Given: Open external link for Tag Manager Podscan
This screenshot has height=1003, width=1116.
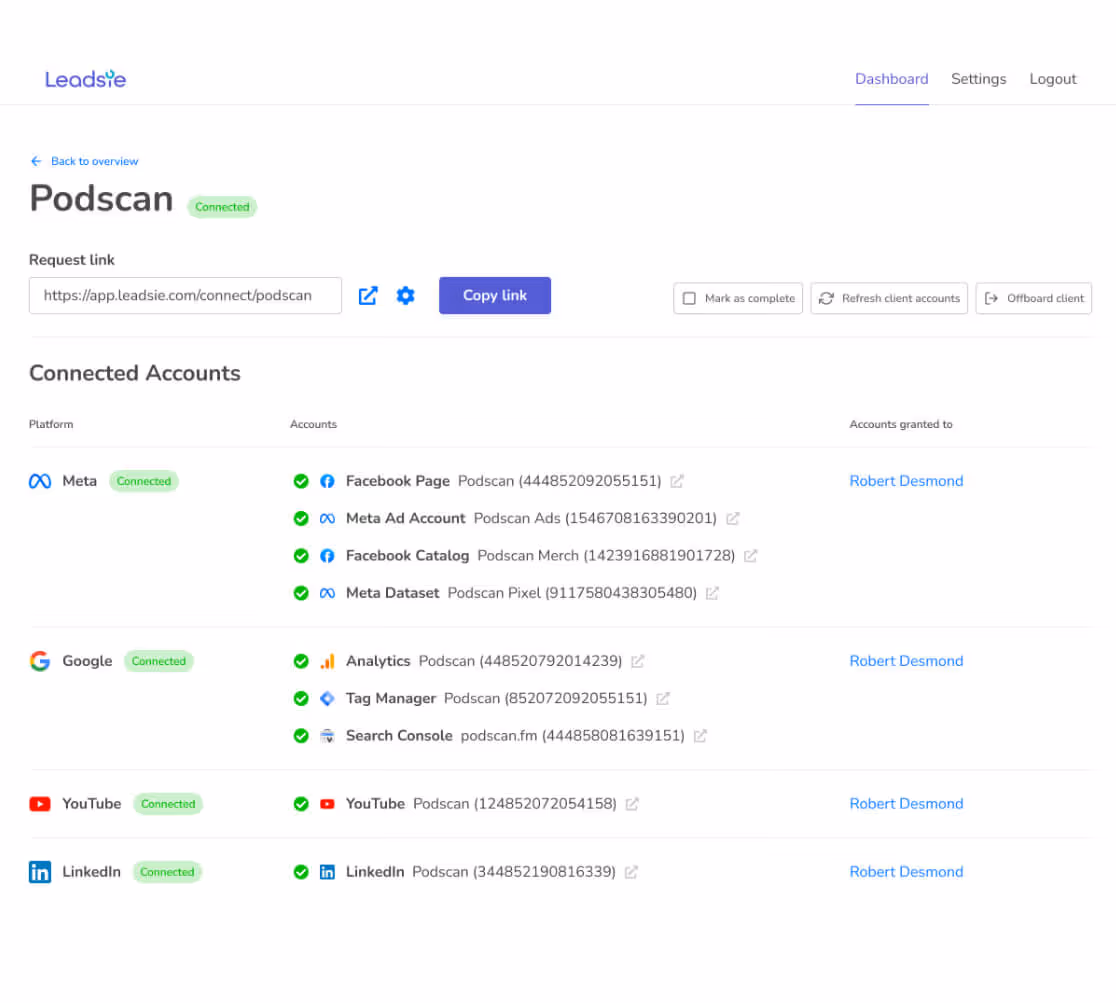Looking at the screenshot, I should click(663, 698).
